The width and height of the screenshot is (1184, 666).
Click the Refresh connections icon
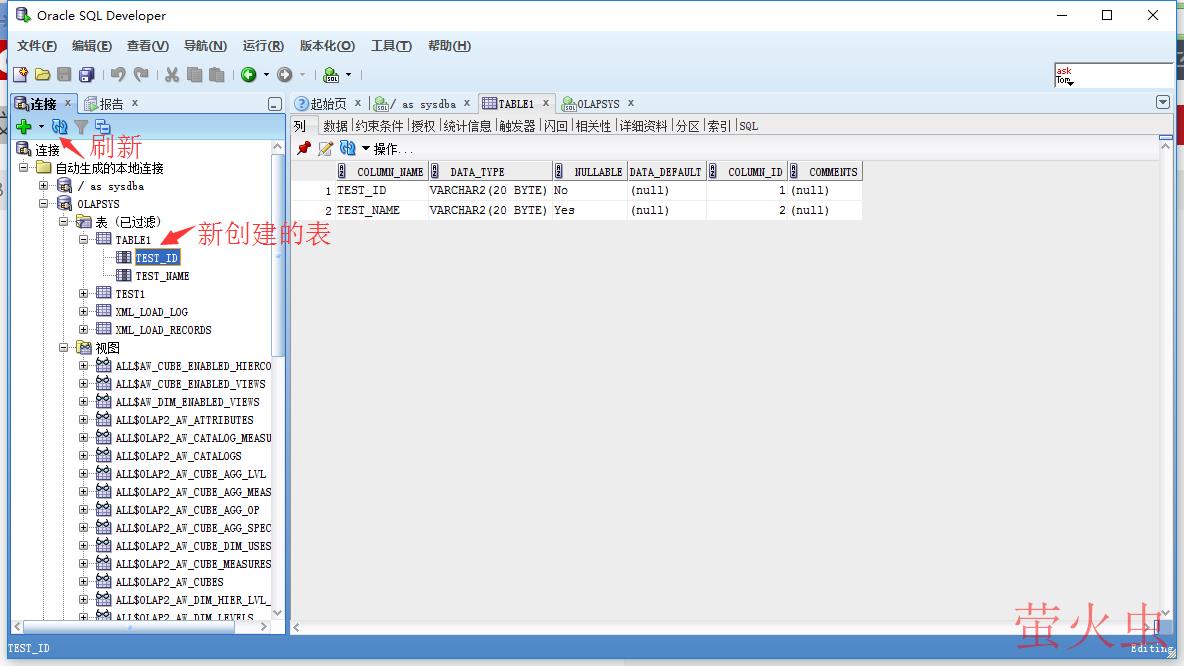click(60, 127)
